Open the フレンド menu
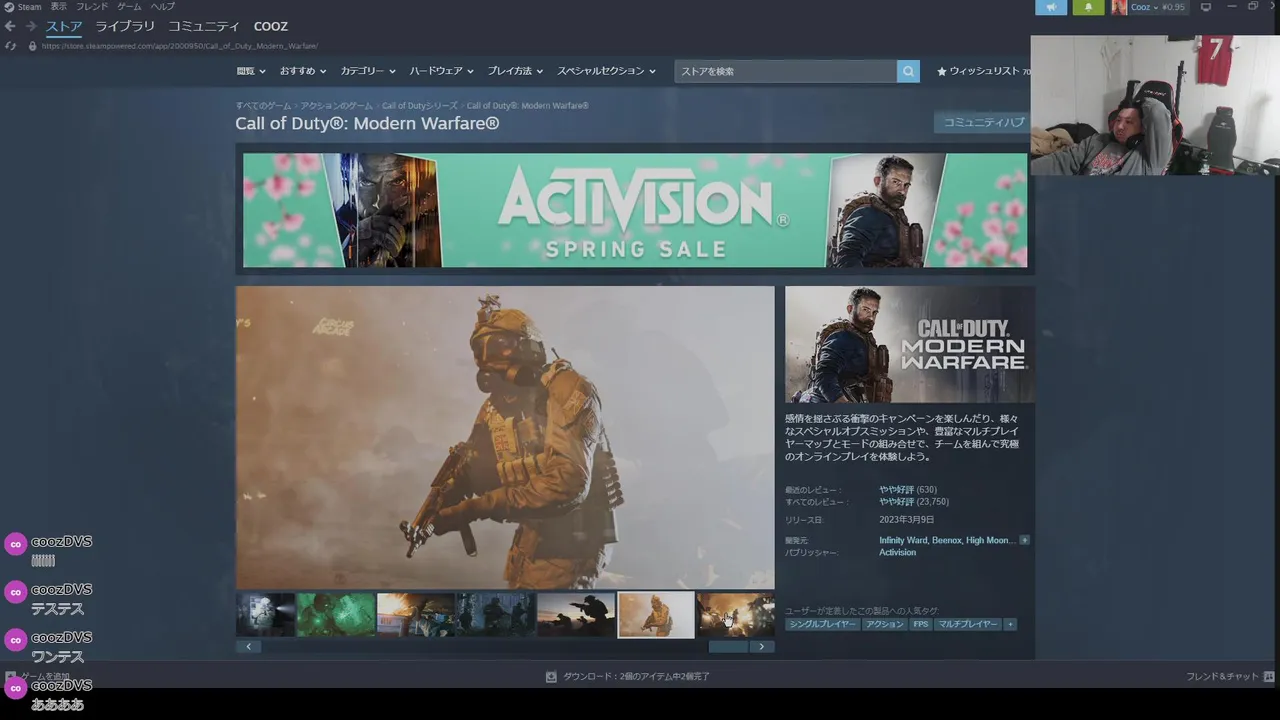 pos(92,7)
